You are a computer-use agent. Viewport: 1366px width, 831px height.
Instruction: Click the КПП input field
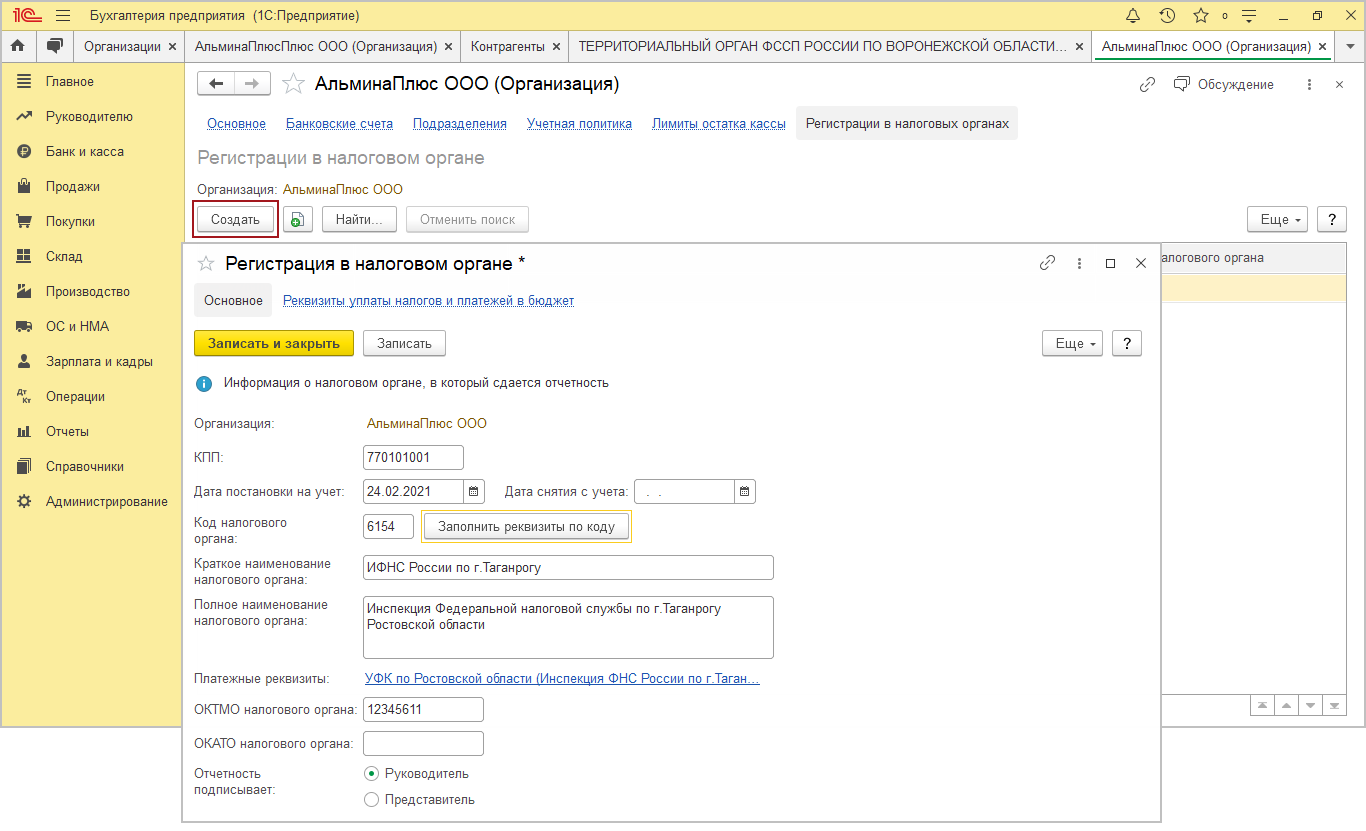pyautogui.click(x=413, y=457)
